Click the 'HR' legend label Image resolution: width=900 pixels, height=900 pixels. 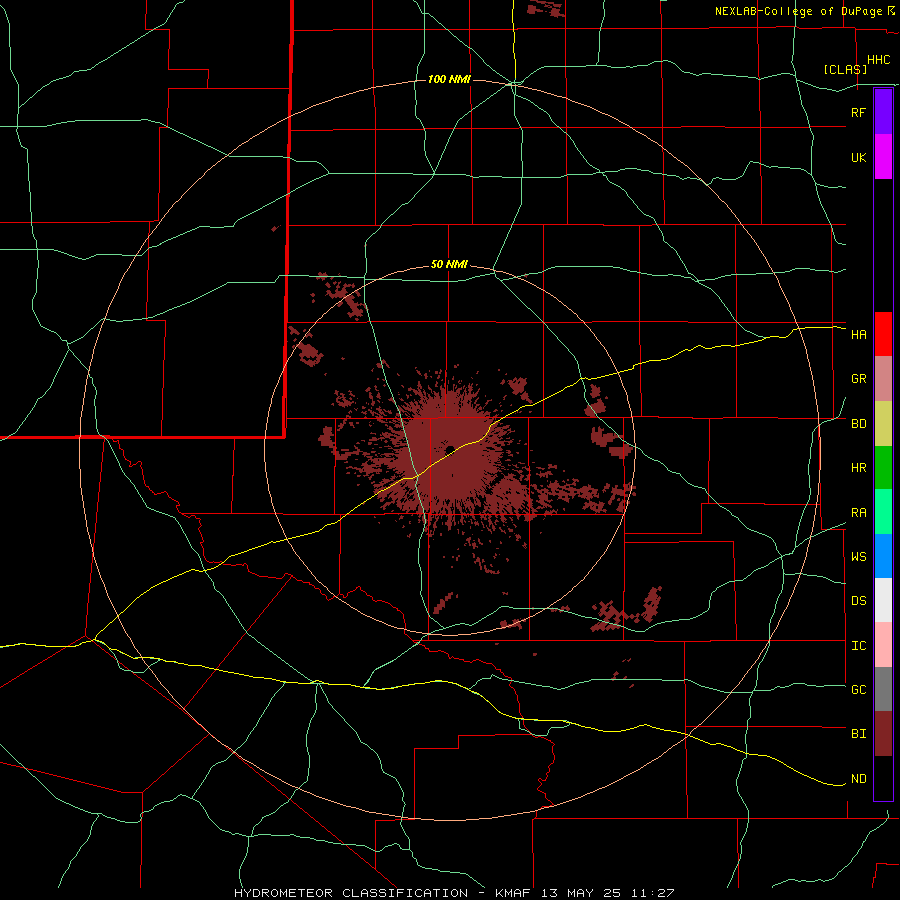858,468
